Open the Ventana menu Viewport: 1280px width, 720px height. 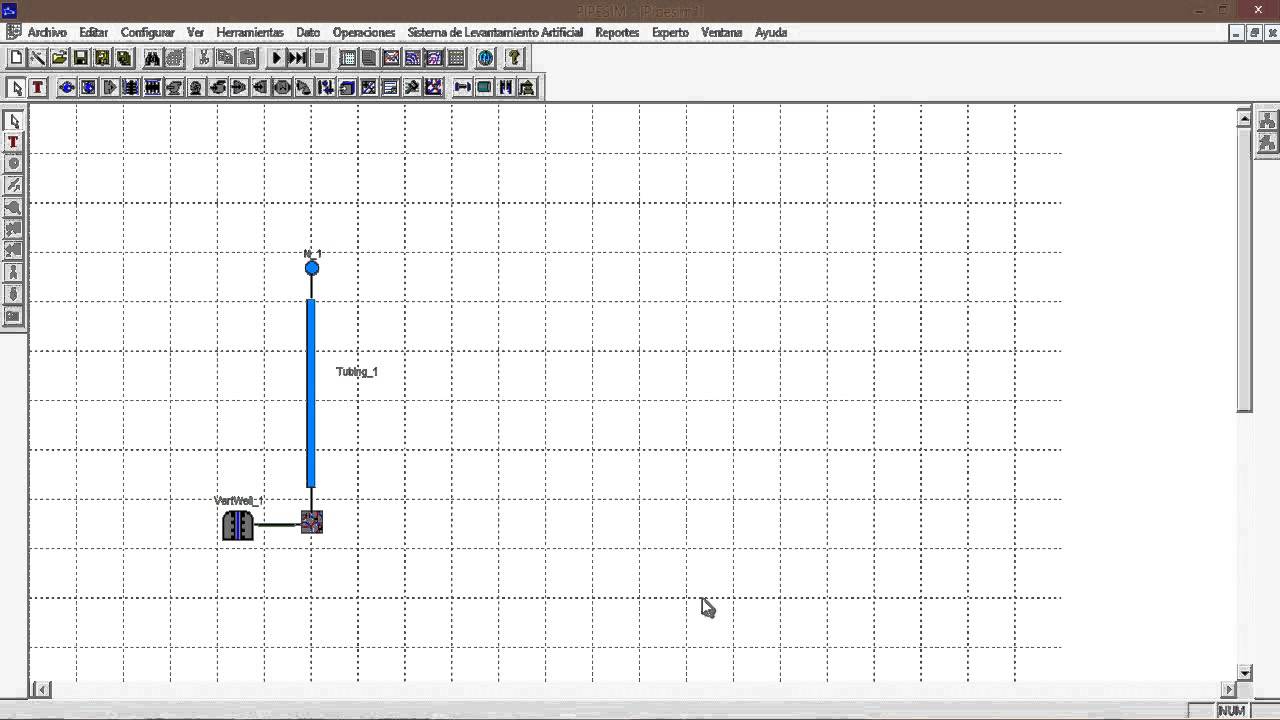tap(721, 33)
